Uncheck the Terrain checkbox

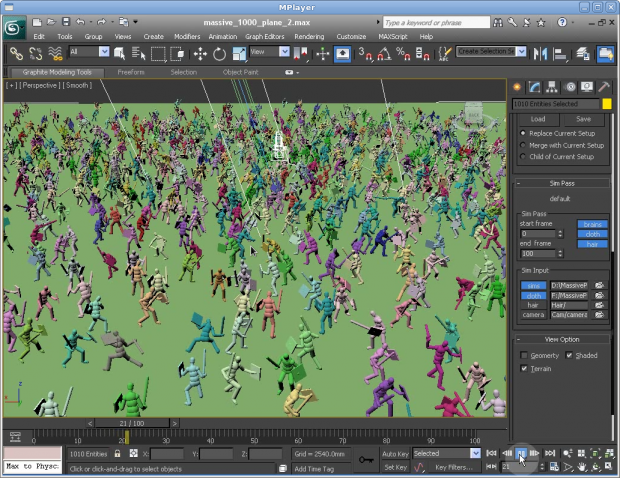click(x=524, y=368)
